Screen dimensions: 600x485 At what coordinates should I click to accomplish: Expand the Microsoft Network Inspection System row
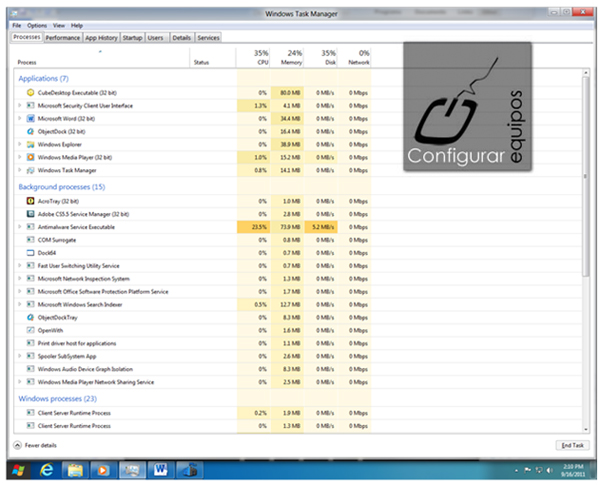pyautogui.click(x=20, y=278)
